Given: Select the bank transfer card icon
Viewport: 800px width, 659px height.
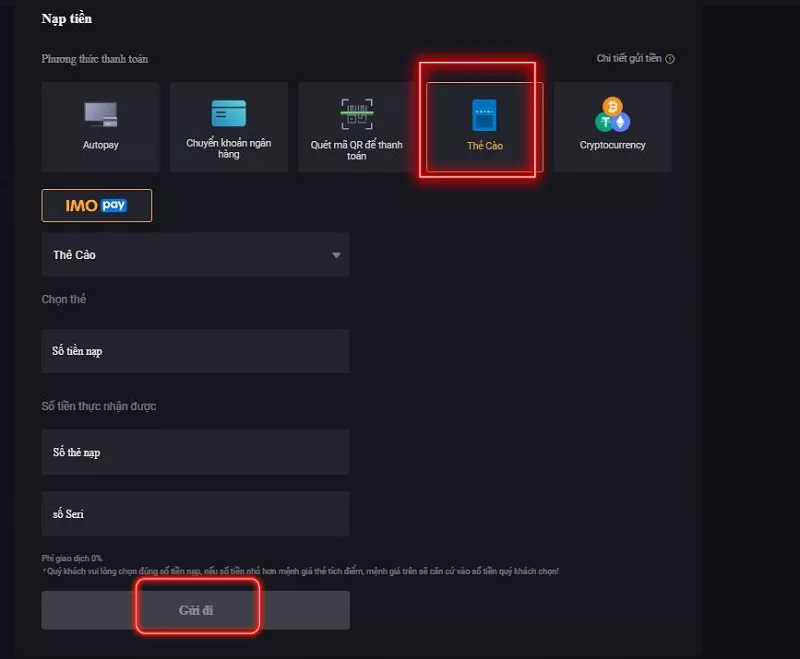Looking at the screenshot, I should (229, 113).
